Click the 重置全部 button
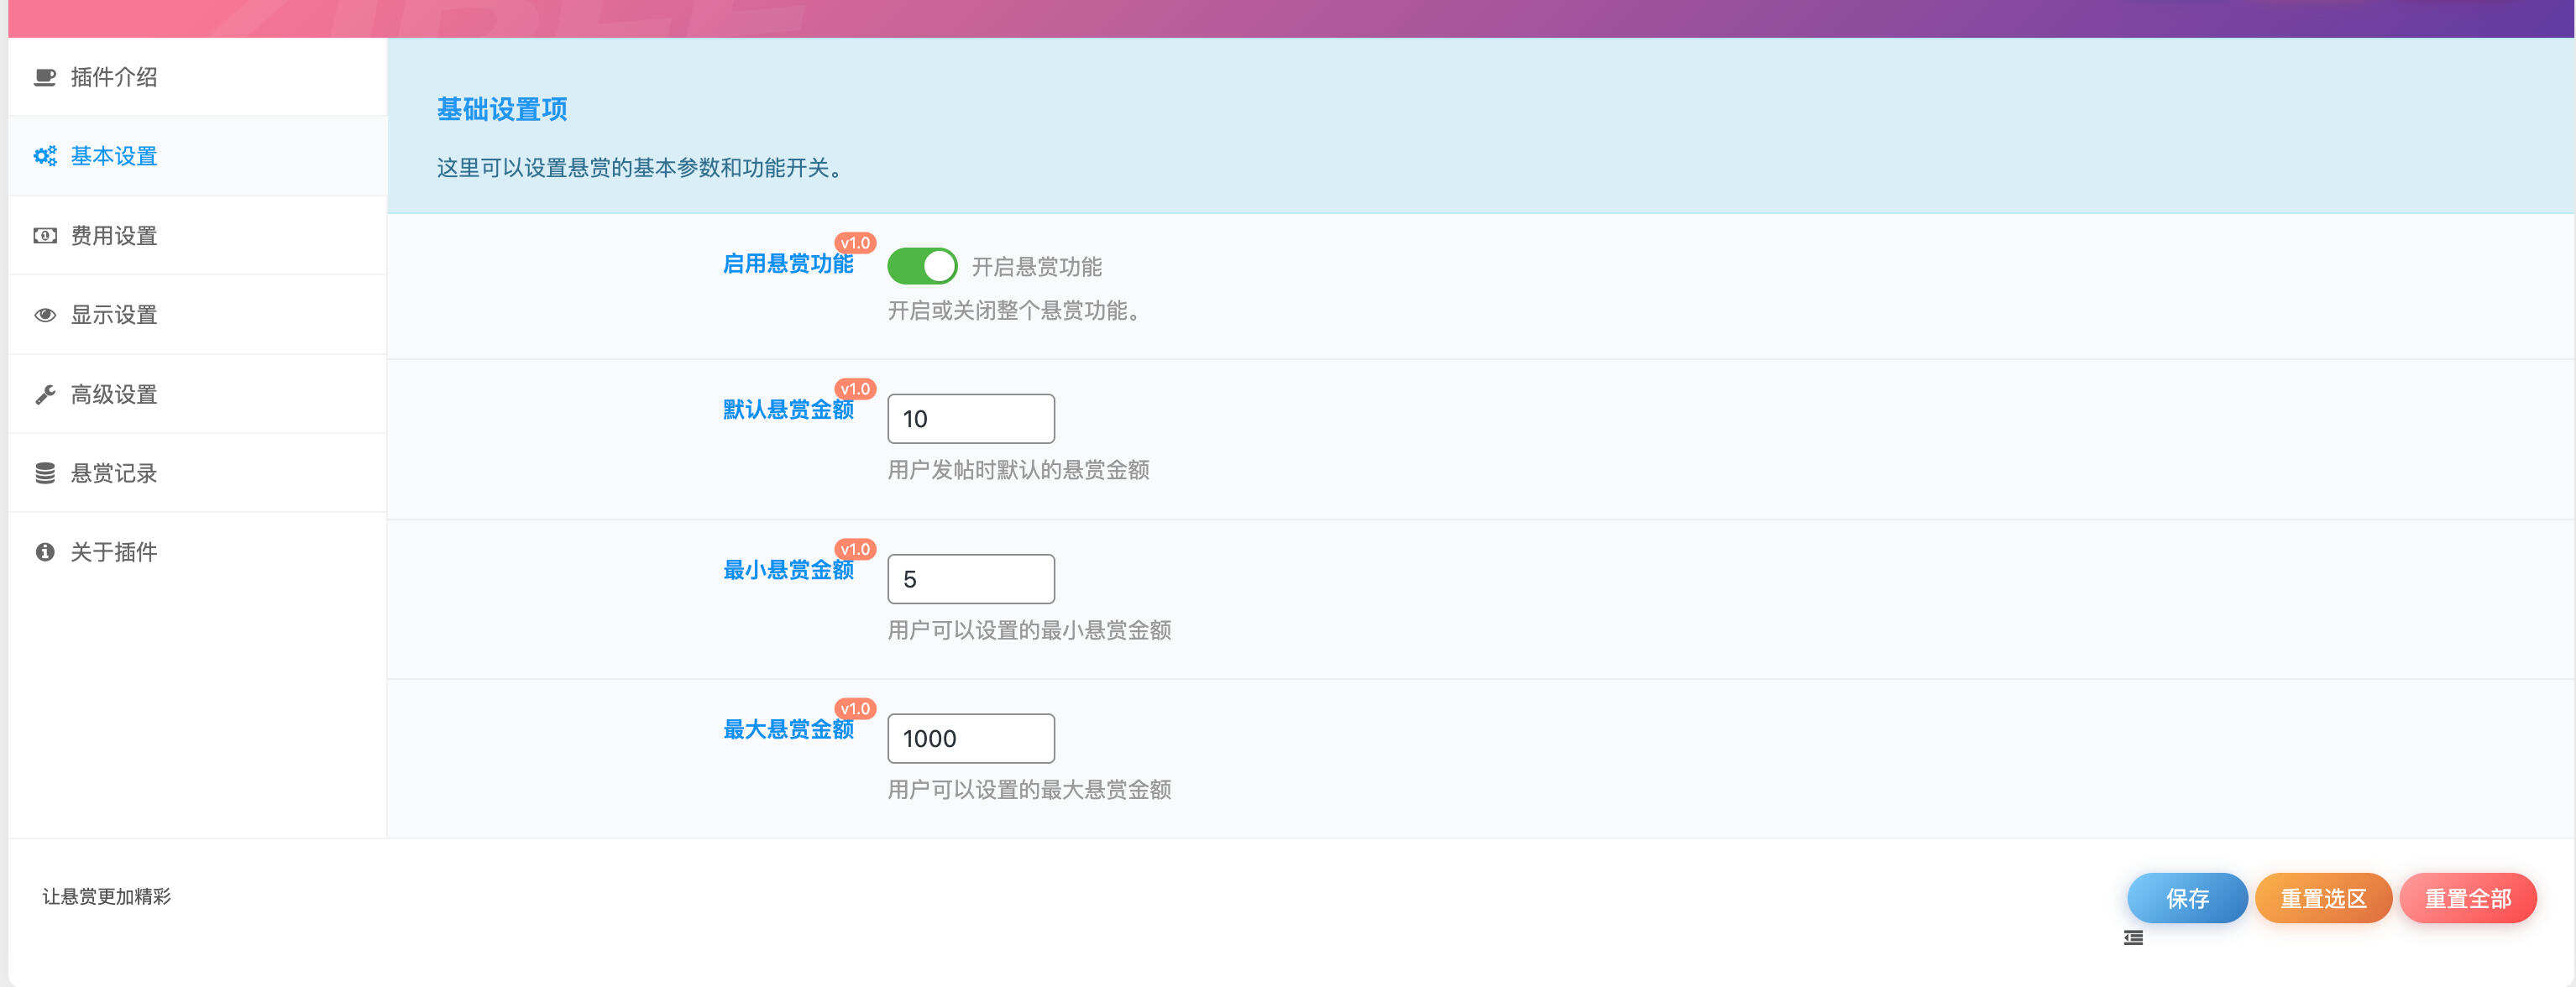 2468,898
